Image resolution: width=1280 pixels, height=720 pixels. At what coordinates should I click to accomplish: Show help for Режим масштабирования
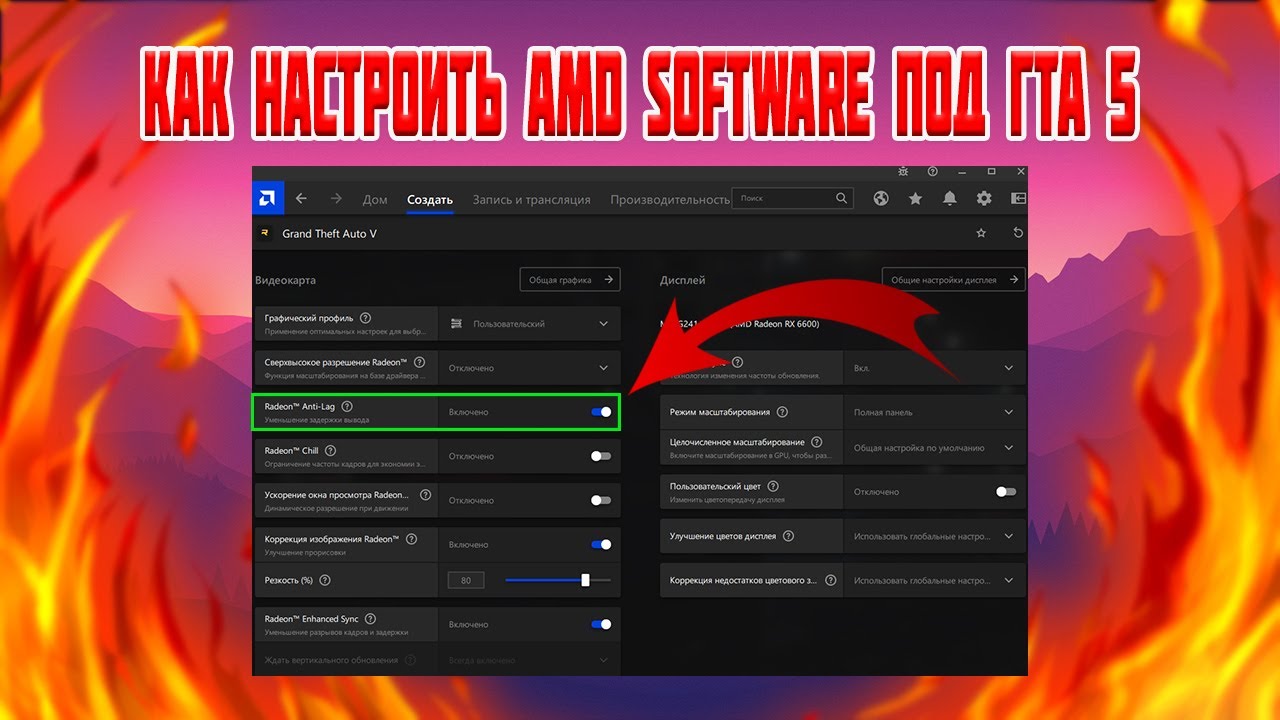click(x=782, y=412)
